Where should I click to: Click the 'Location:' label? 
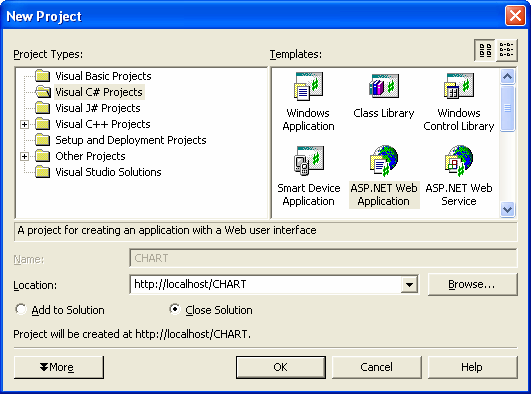[x=35, y=285]
